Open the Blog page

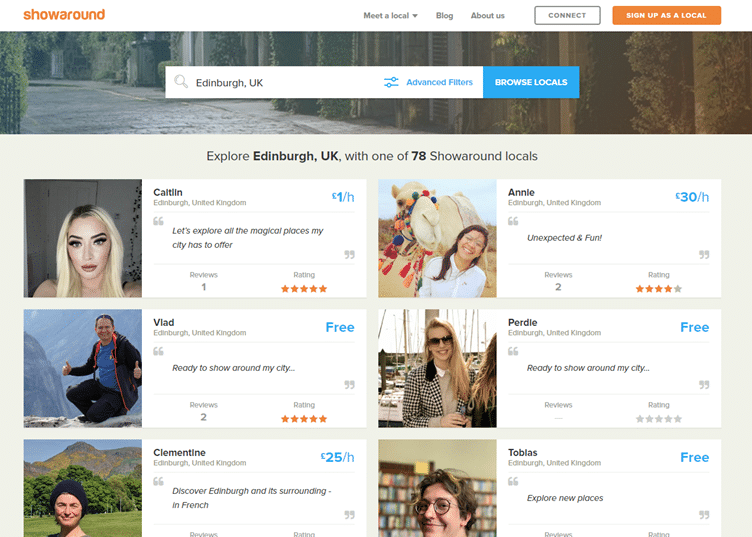click(444, 16)
